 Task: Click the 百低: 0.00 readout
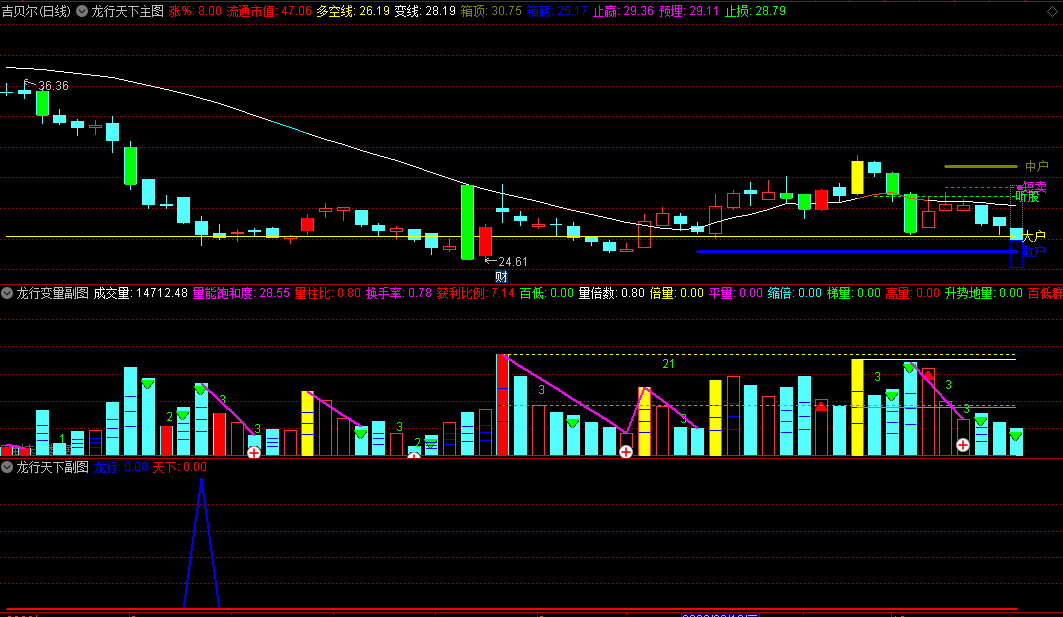pyautogui.click(x=546, y=293)
